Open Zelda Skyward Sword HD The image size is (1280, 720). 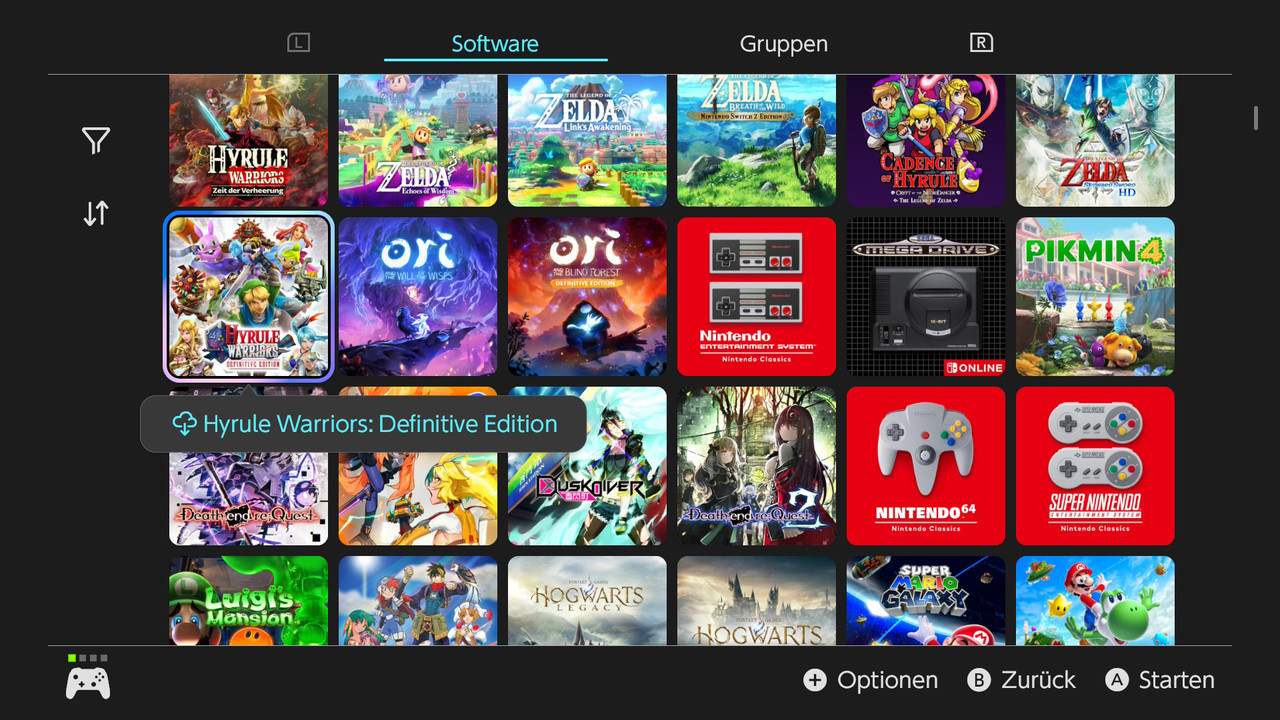1095,140
